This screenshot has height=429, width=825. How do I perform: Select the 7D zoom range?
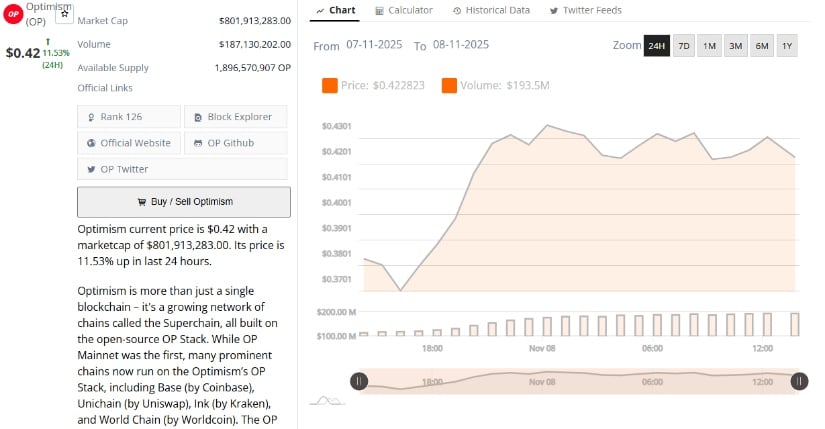[x=684, y=46]
